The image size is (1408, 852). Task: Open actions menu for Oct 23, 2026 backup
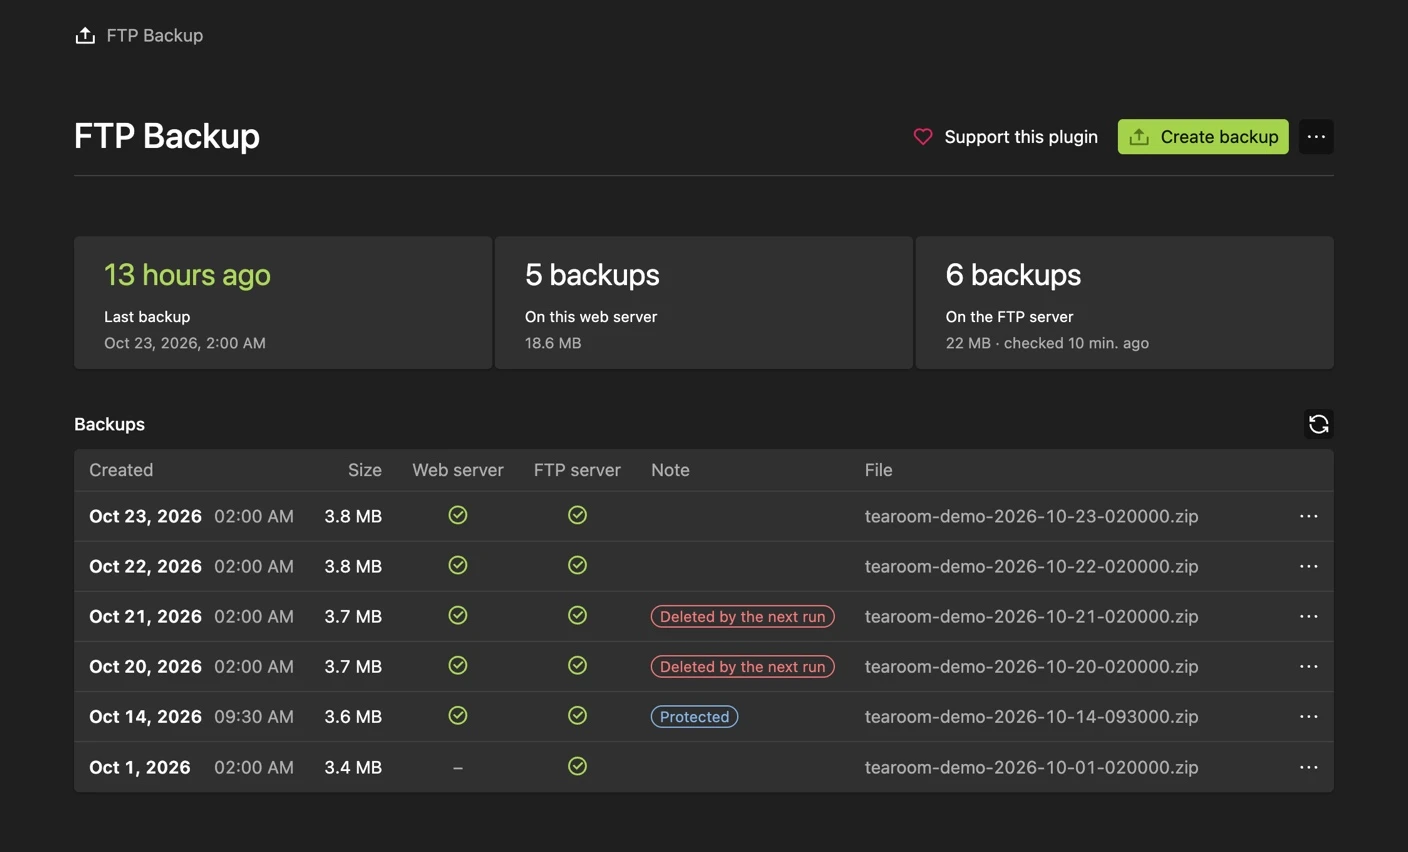pos(1308,516)
